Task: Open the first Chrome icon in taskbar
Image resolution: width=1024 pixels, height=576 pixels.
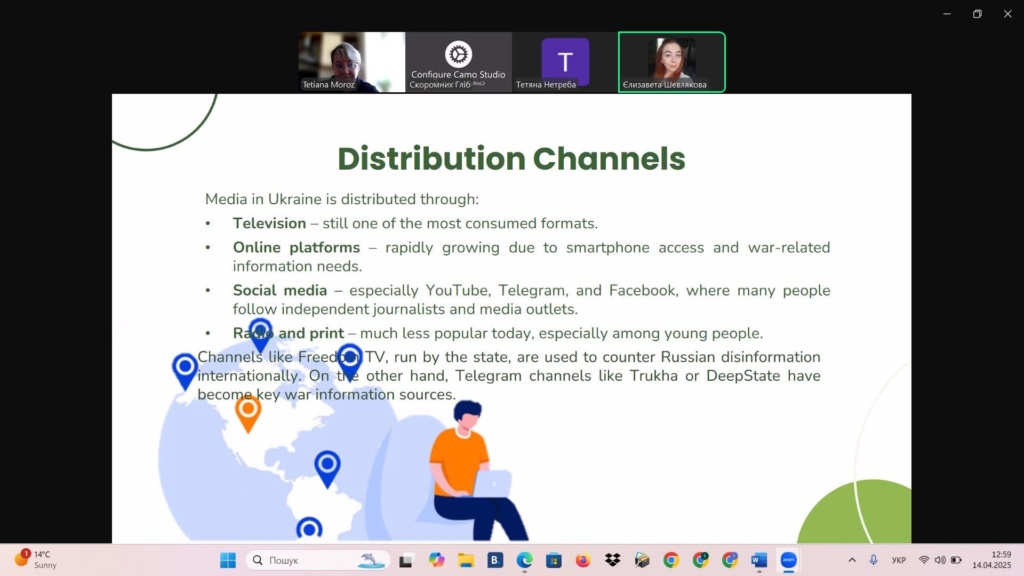Action: click(671, 560)
